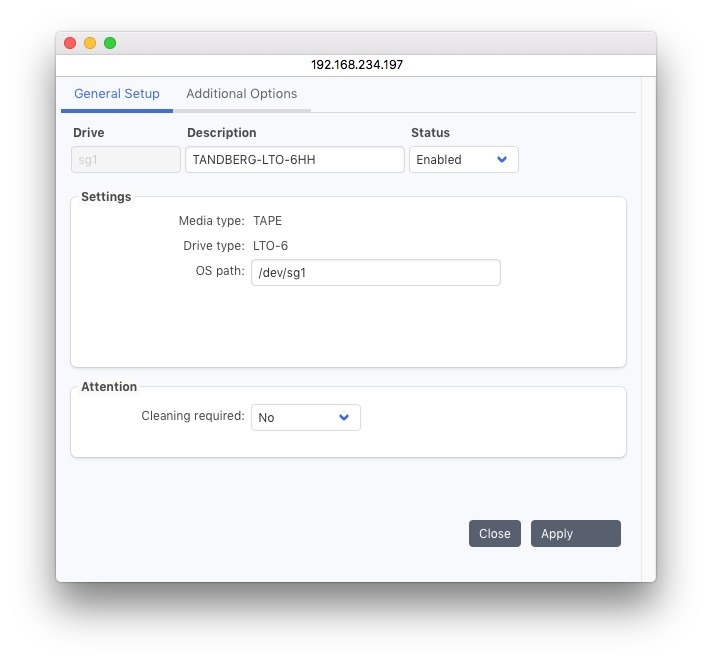Screen dimensions: 712x662
Task: Minimize the window with the yellow button
Action: 90,43
